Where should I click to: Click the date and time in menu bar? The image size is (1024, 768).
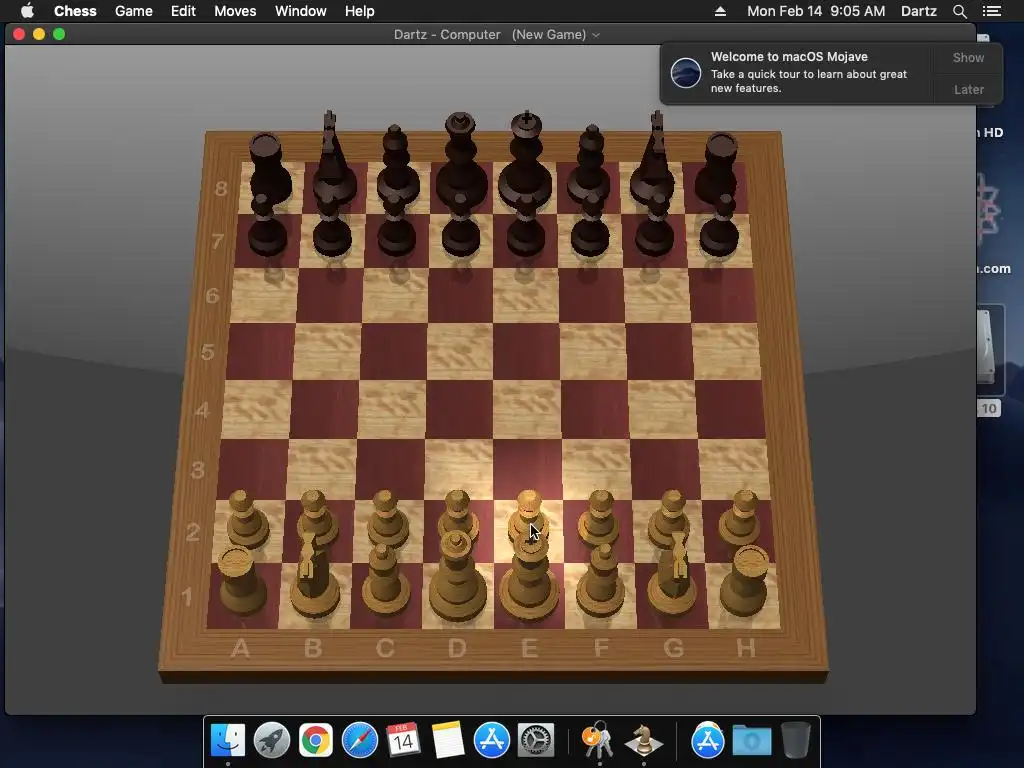(x=816, y=11)
